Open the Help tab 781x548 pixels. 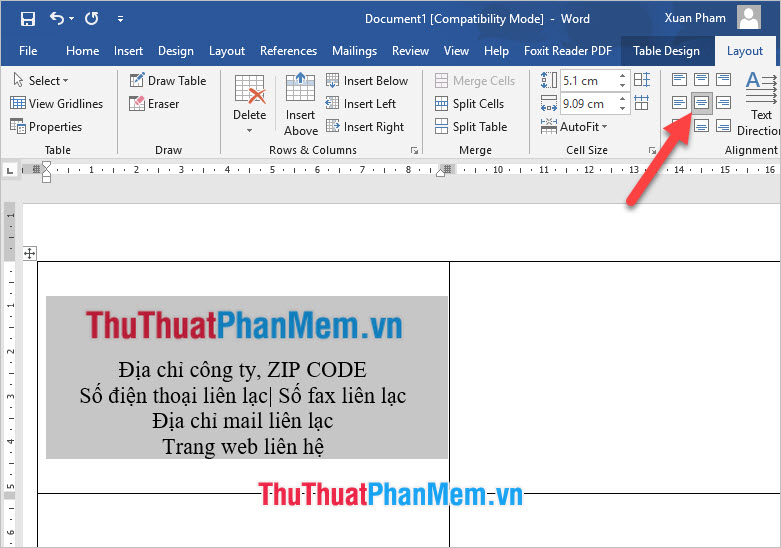pyautogui.click(x=496, y=51)
